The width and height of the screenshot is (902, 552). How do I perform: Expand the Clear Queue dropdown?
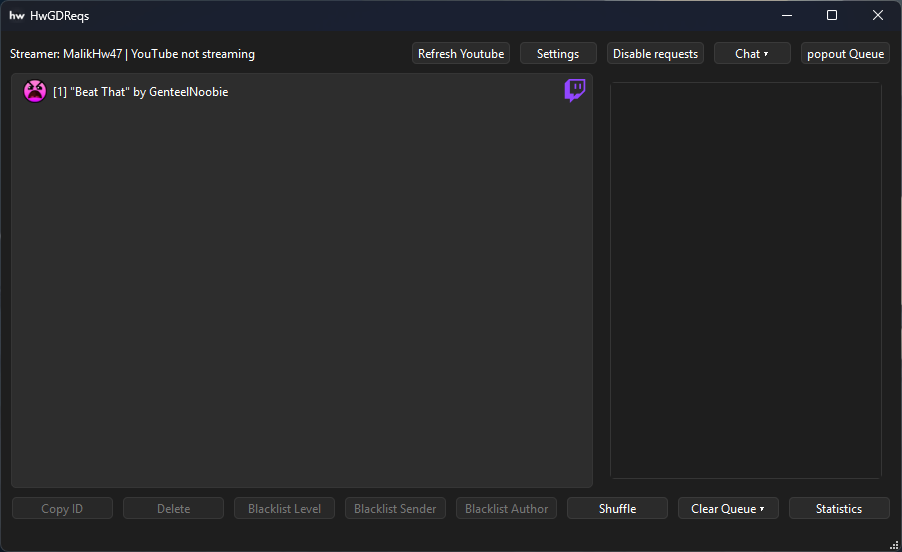click(x=728, y=508)
